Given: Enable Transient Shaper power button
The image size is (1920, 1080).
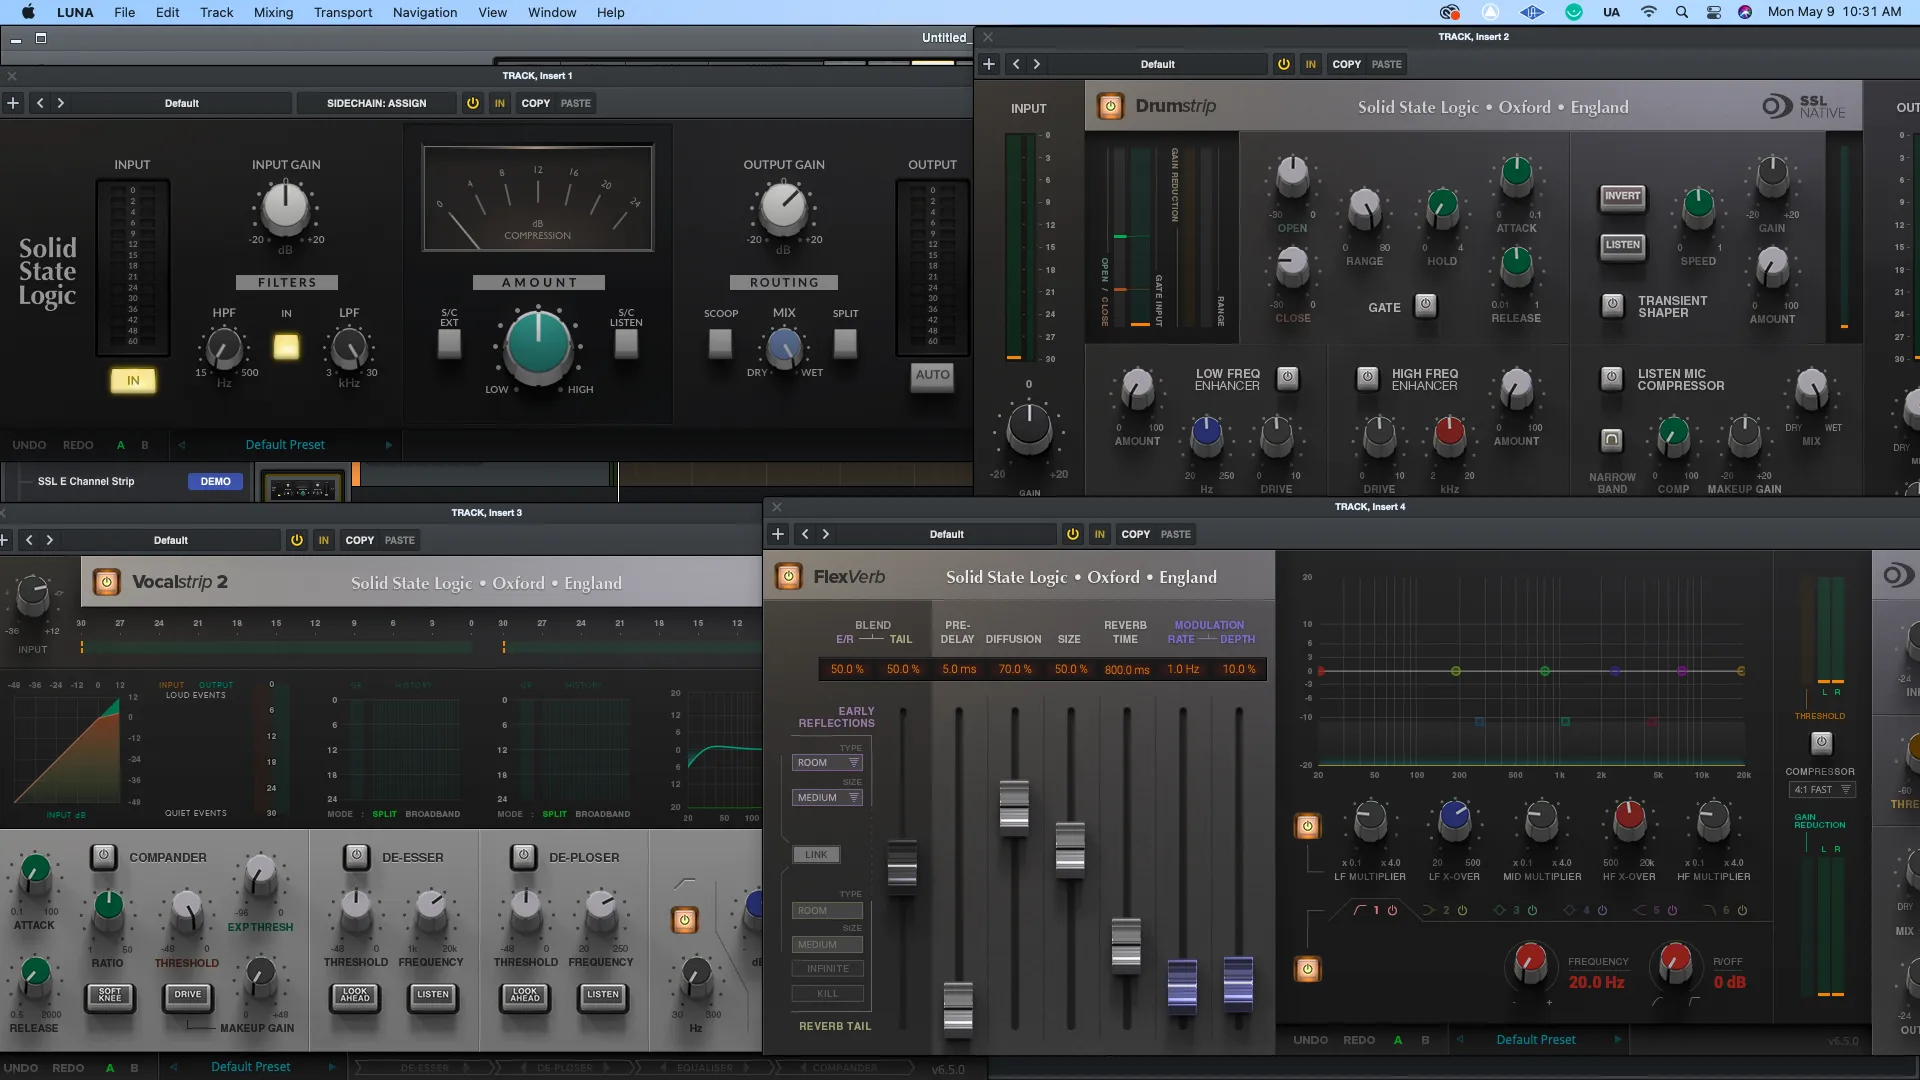Looking at the screenshot, I should click(x=1612, y=305).
